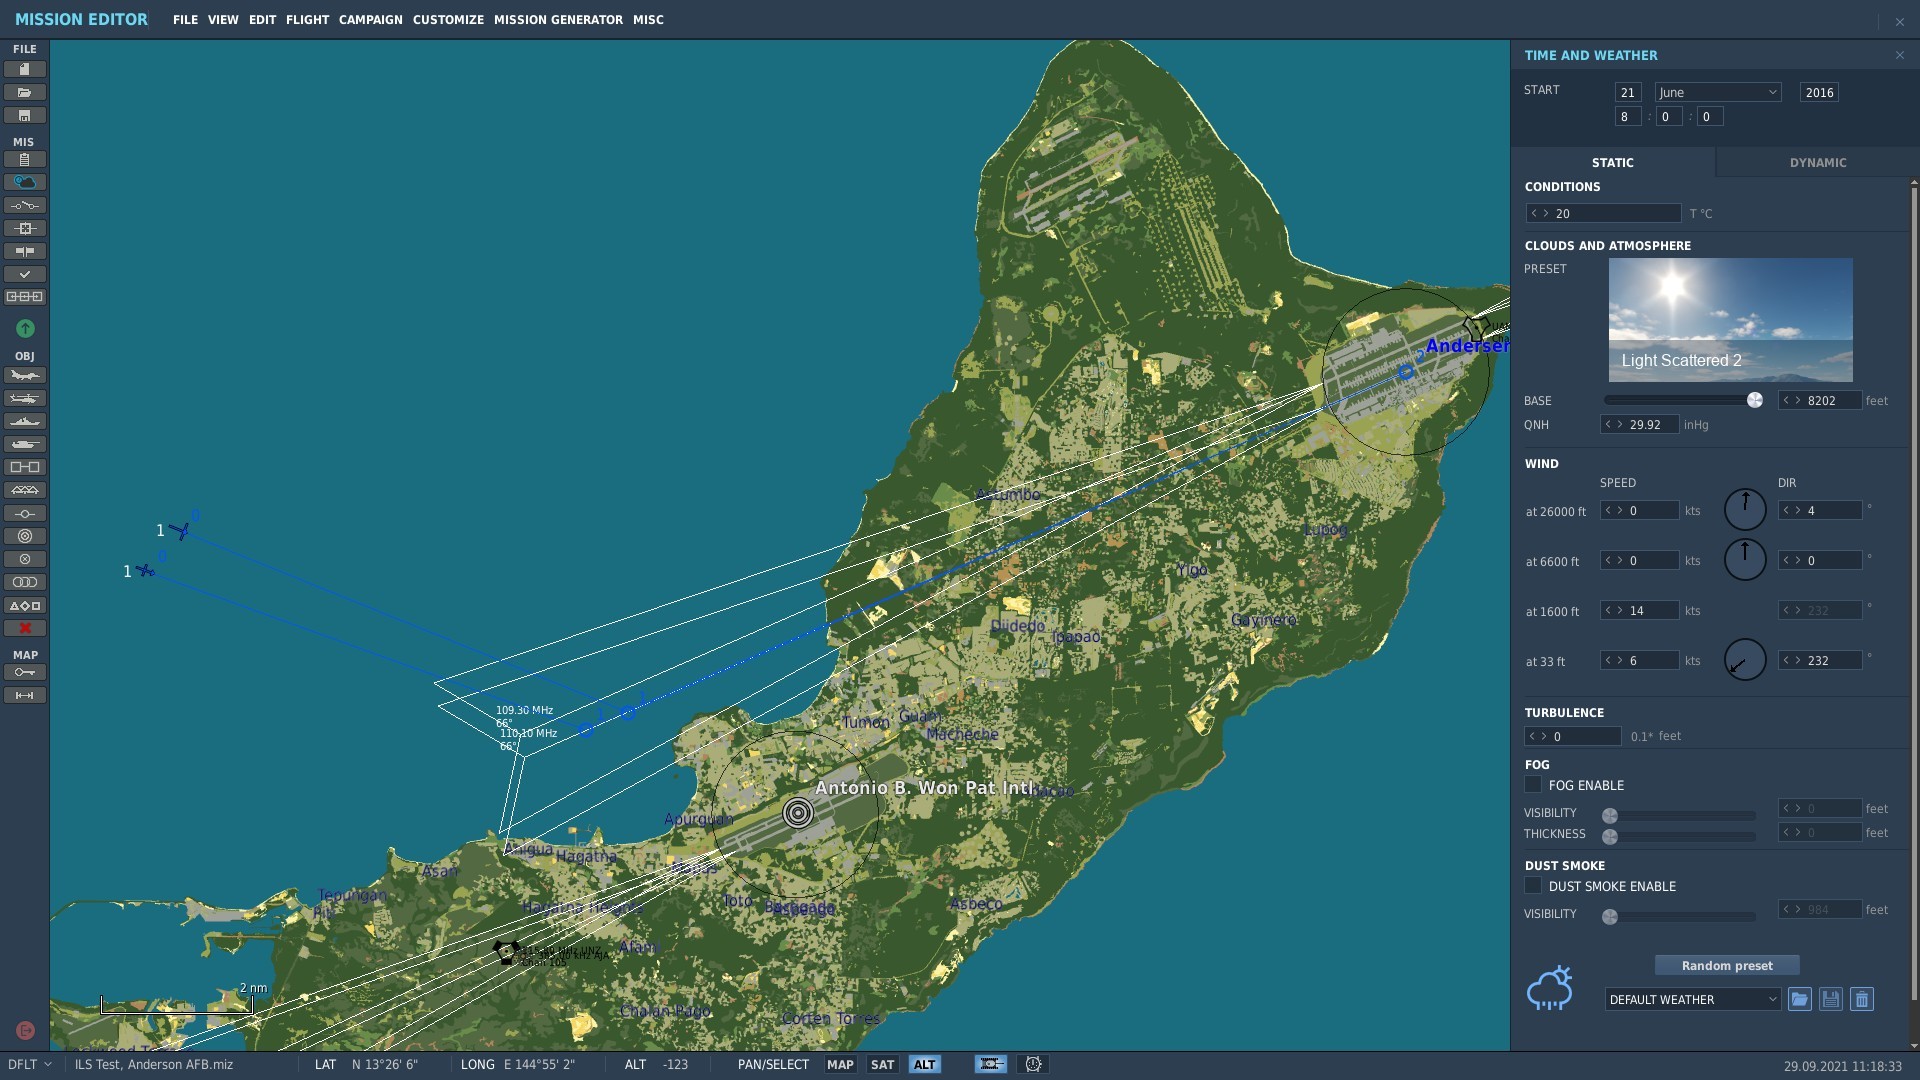
Task: Open the DEFAULT WEATHER preset dropdown
Action: 1692,999
